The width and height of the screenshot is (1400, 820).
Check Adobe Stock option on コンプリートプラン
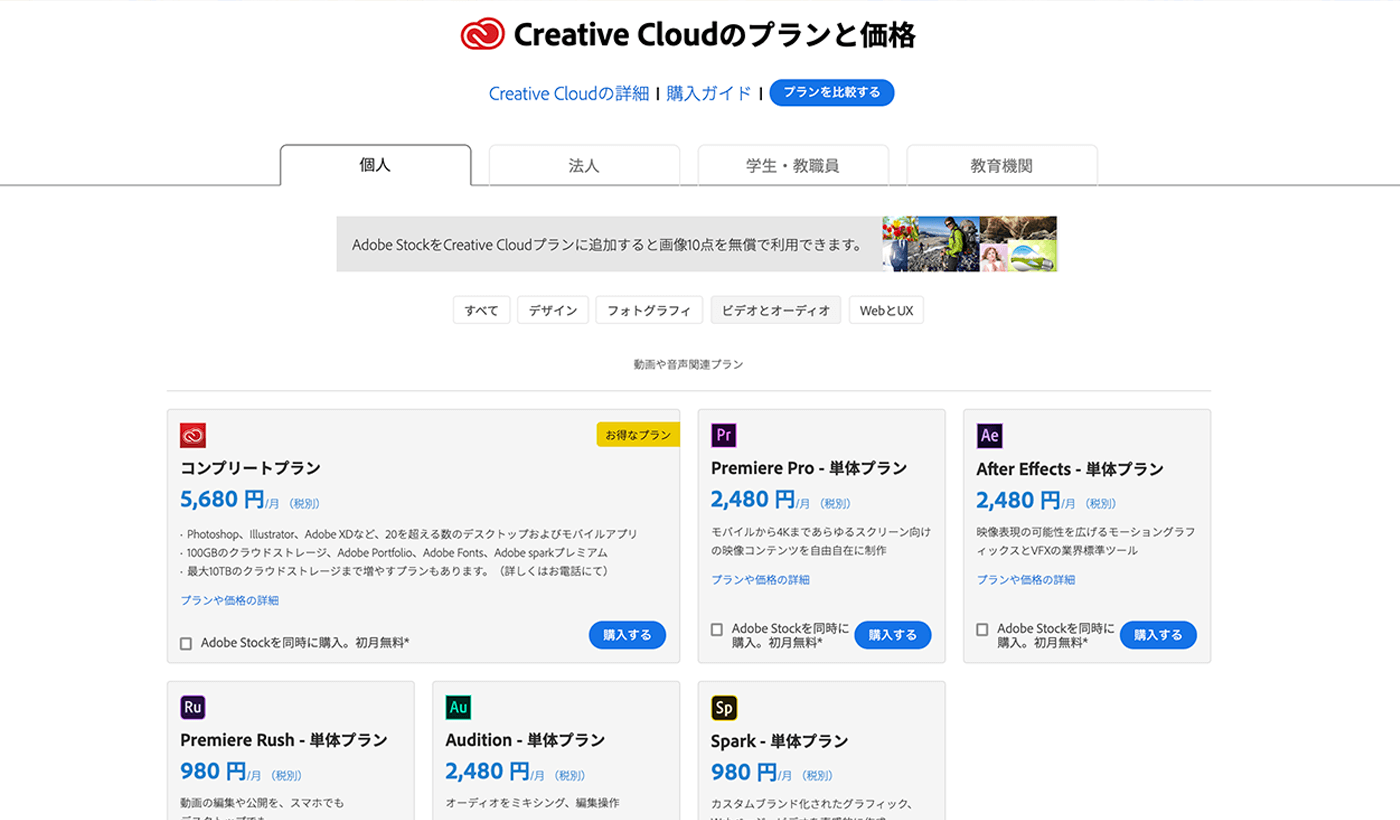[186, 643]
